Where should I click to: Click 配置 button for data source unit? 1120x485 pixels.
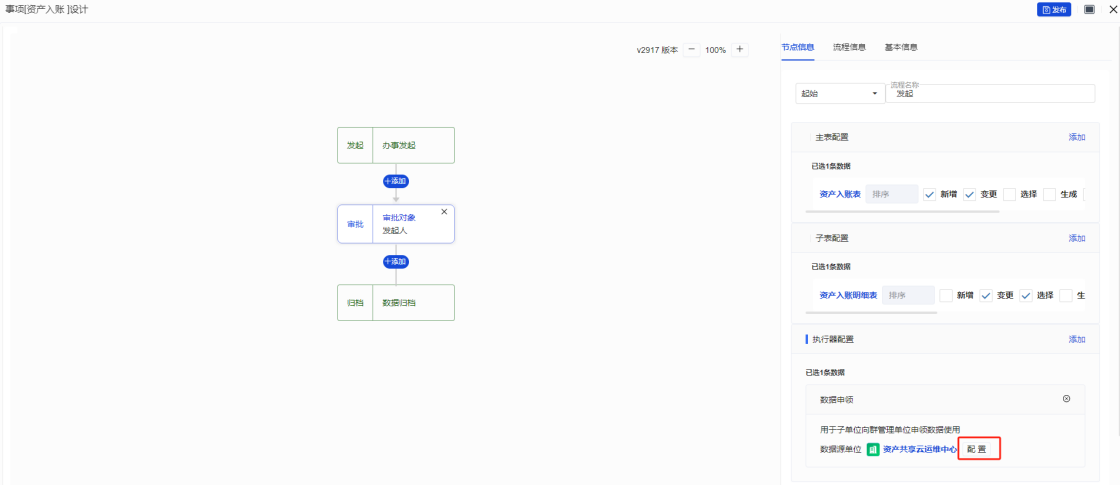click(979, 450)
